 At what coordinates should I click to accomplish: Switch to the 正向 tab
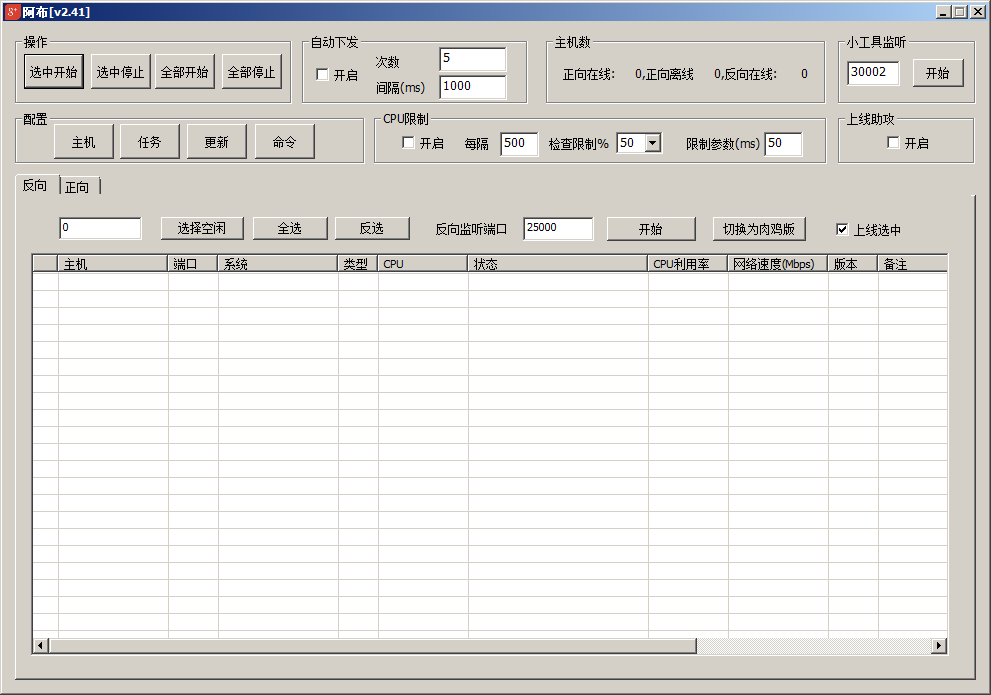point(77,187)
